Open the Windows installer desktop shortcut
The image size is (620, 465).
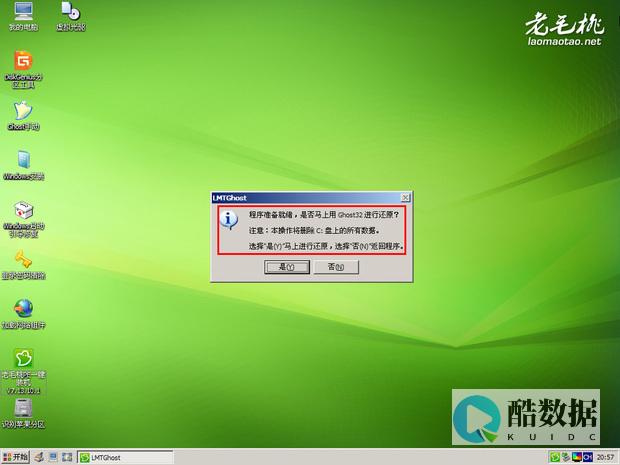(23, 165)
